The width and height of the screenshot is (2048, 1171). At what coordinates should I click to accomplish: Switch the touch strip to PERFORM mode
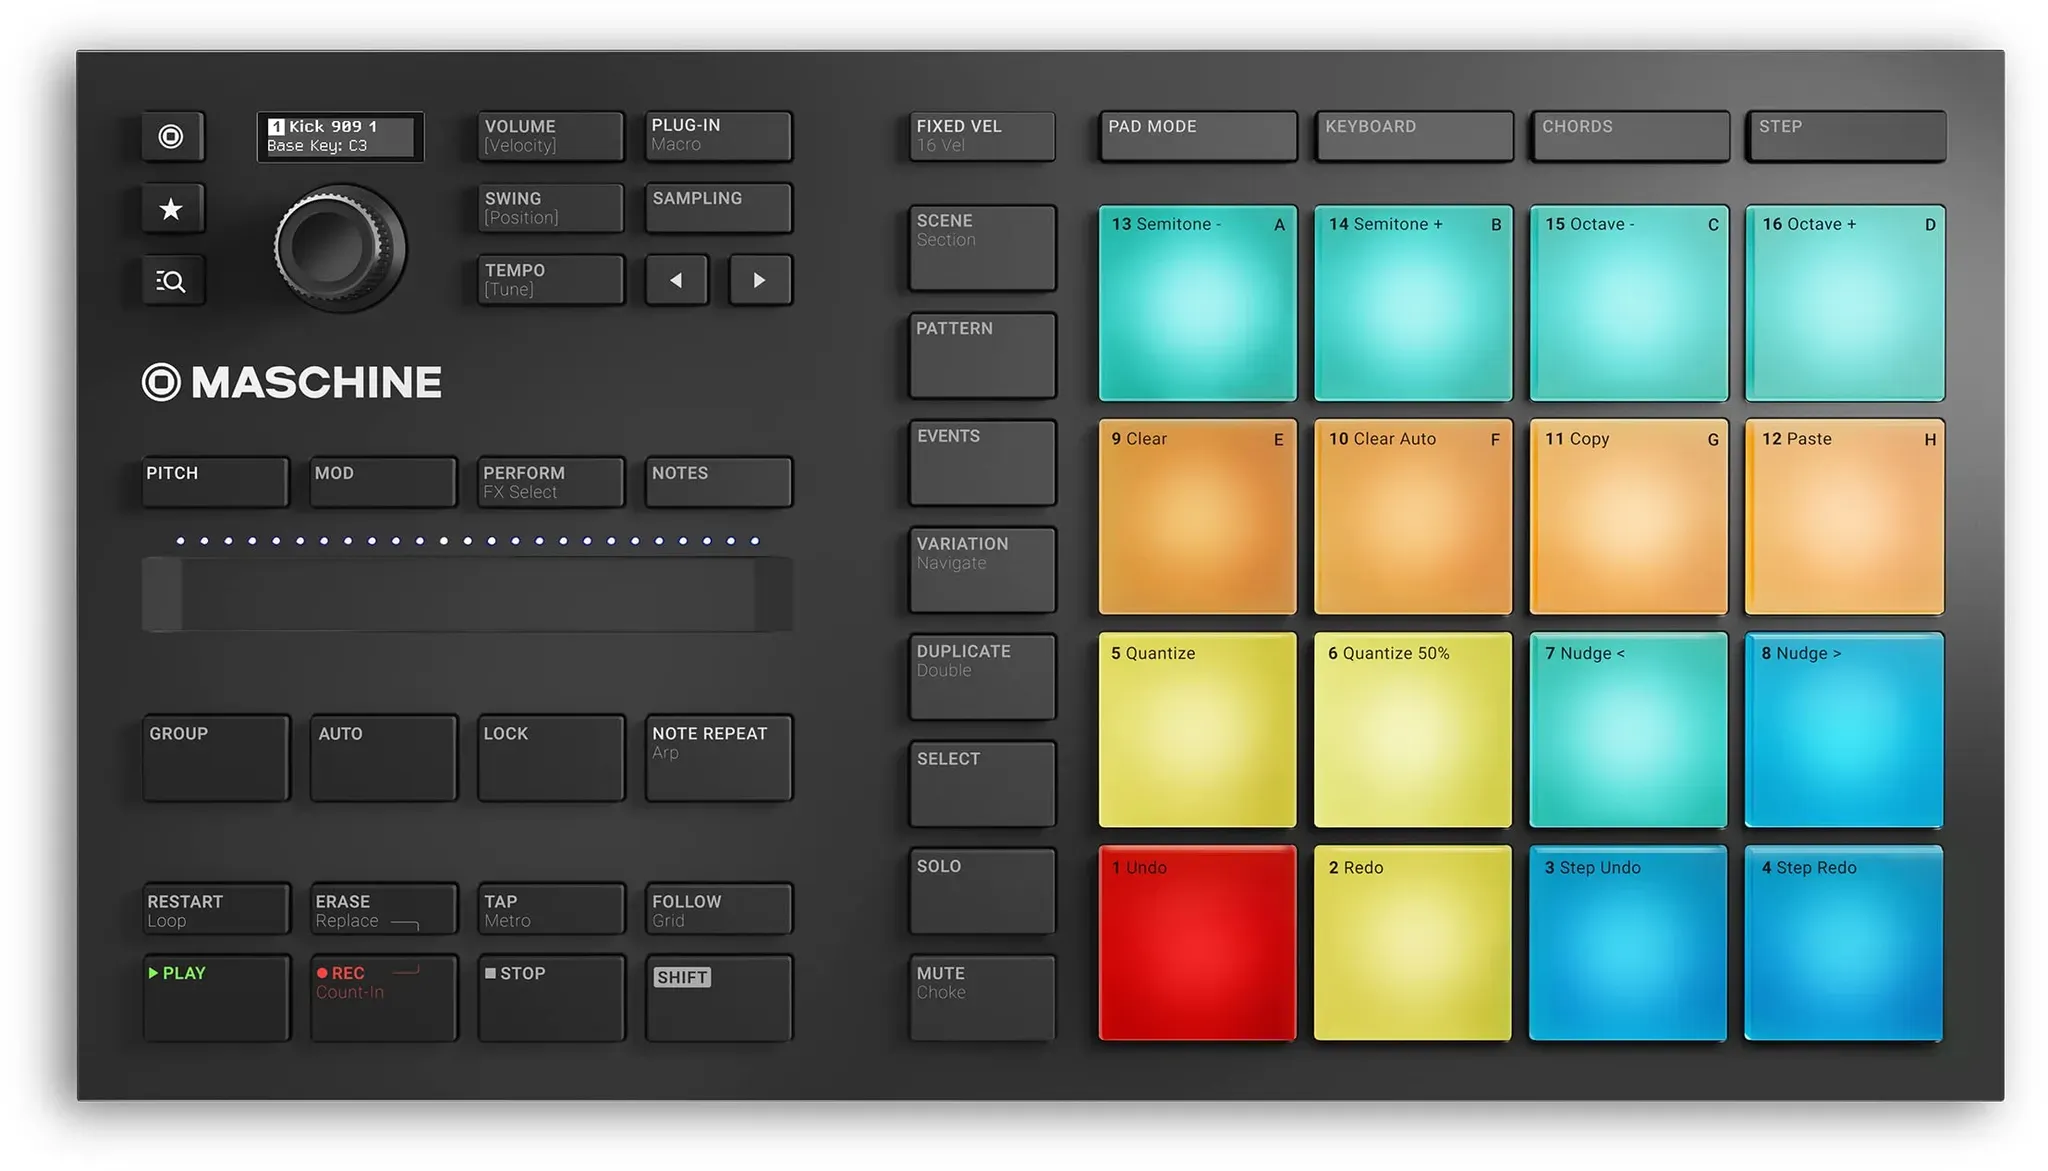tap(551, 482)
